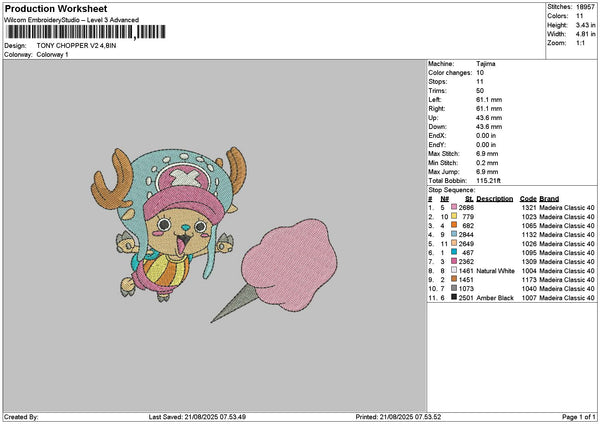Click the Brand column header

[549, 198]
